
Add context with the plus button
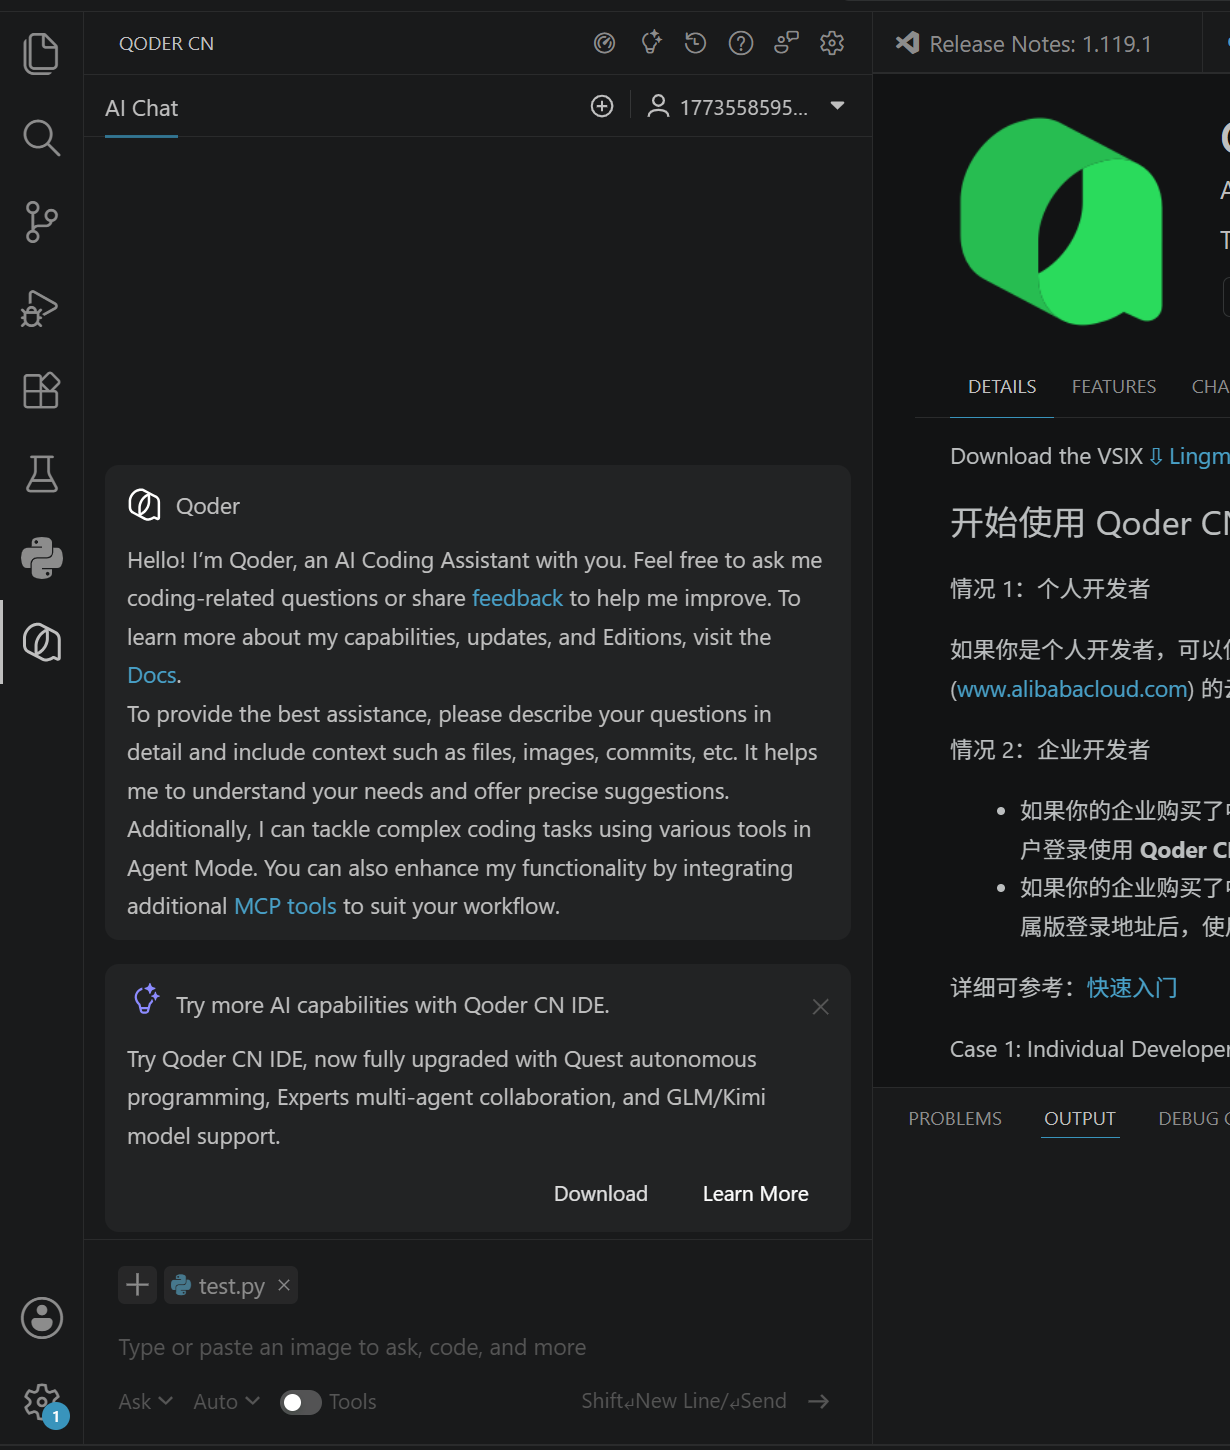(138, 1284)
